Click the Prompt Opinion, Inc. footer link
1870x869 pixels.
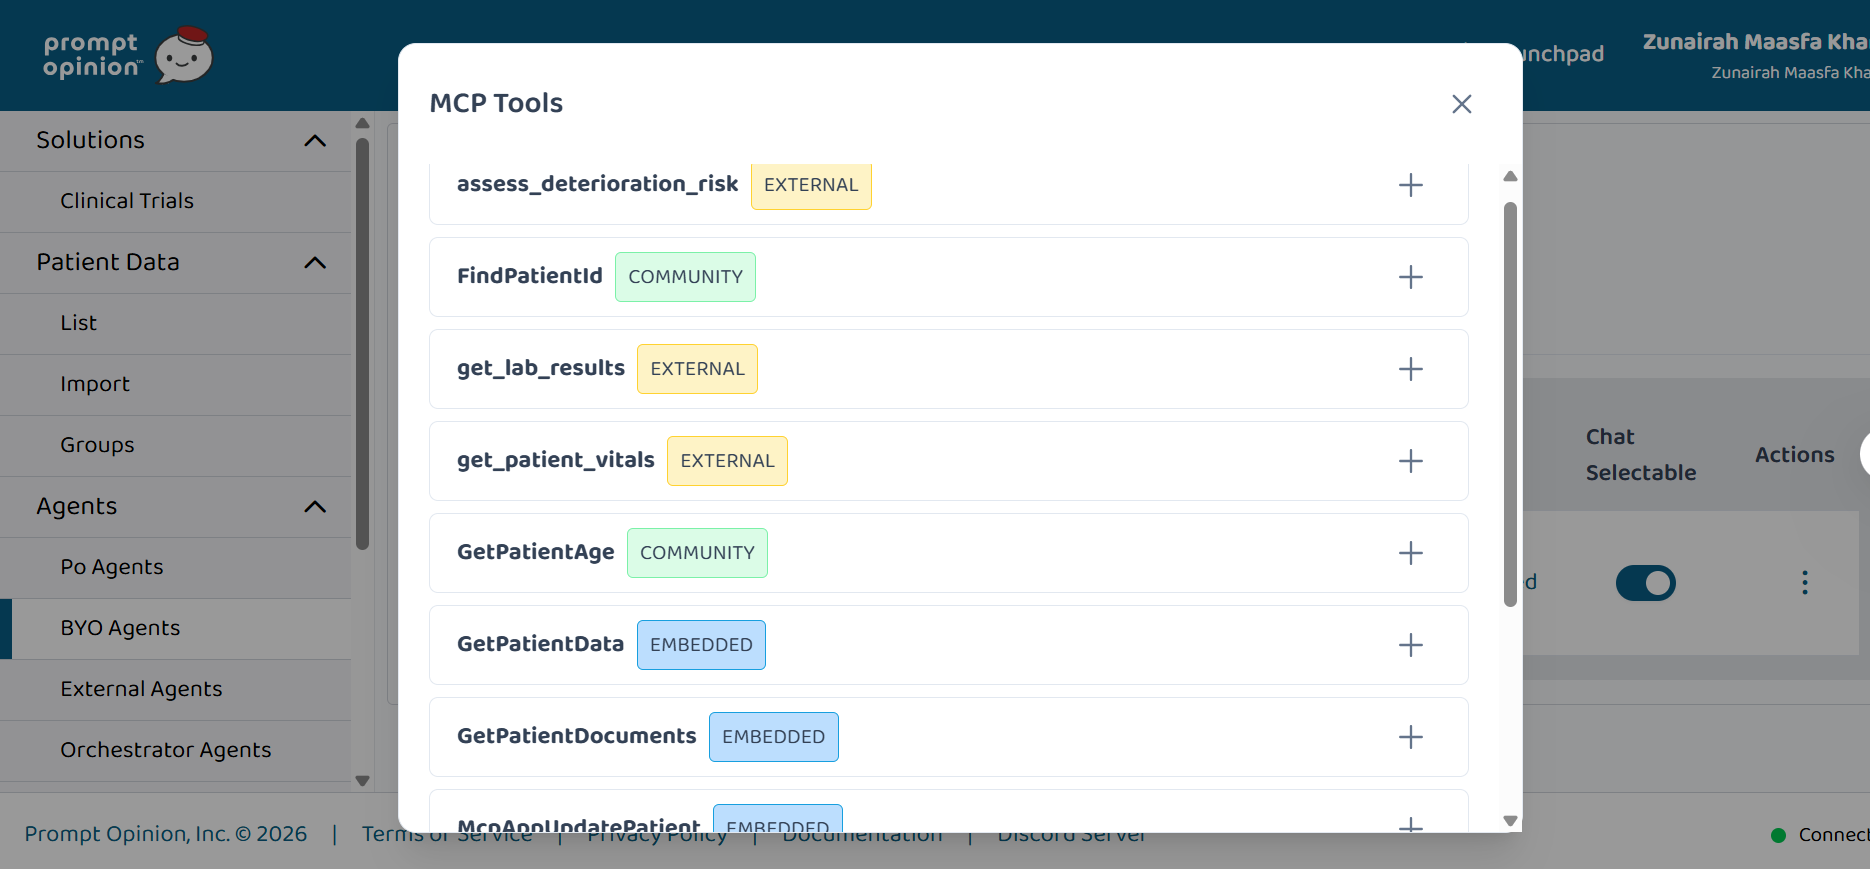(x=166, y=834)
